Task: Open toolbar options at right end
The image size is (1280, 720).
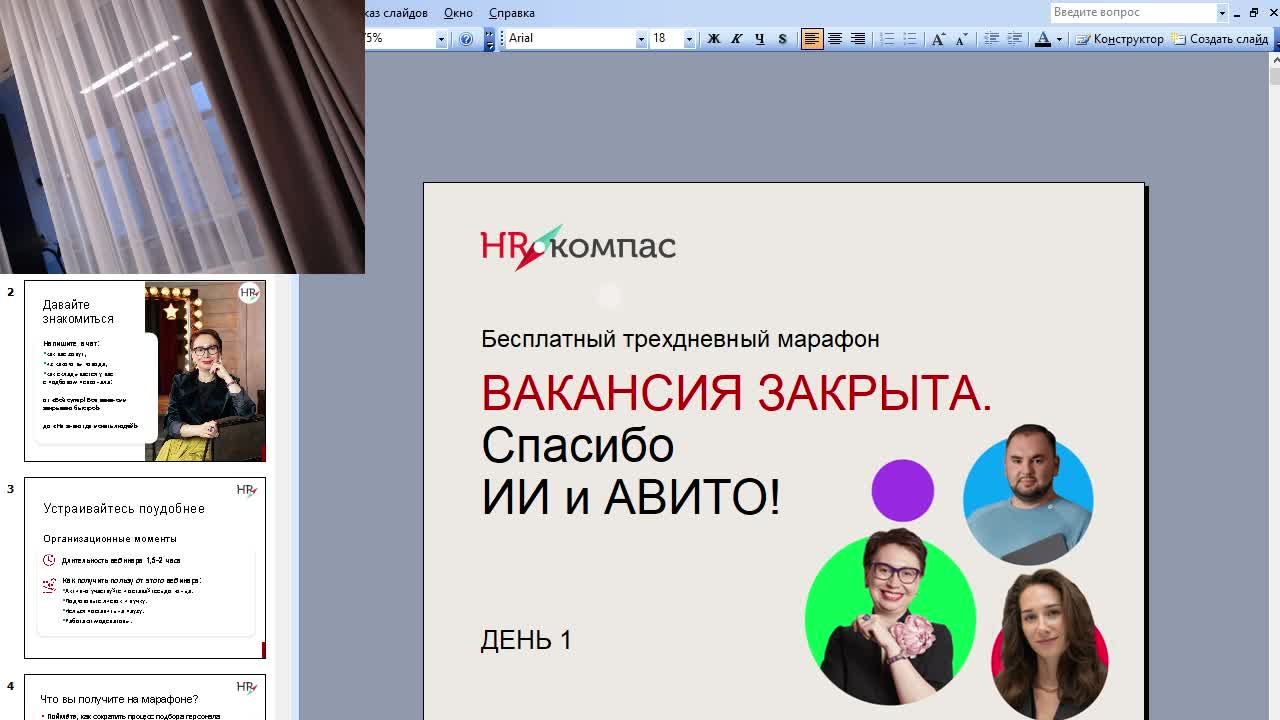Action: (x=1275, y=39)
